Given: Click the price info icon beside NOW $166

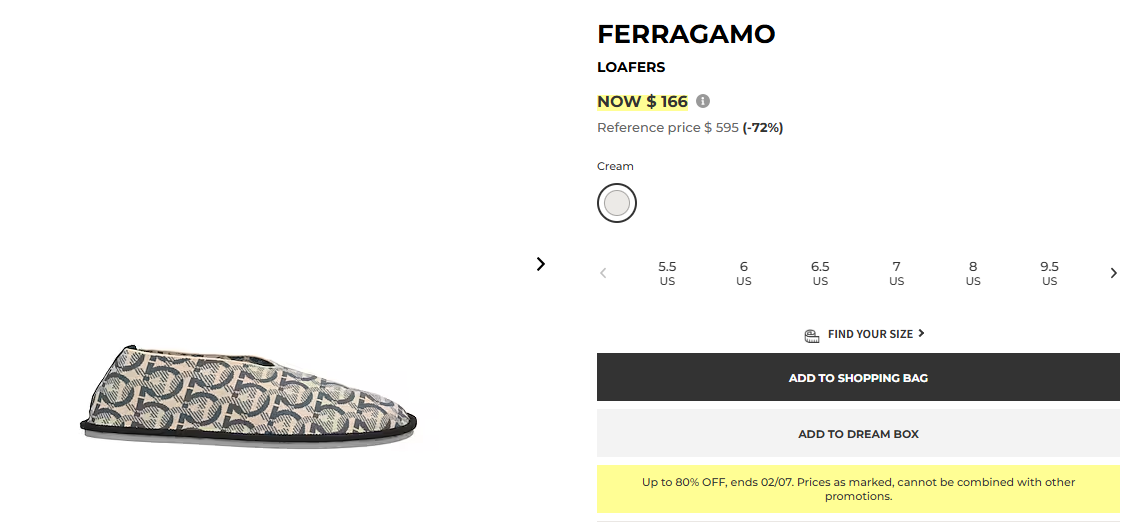Looking at the screenshot, I should [x=703, y=101].
